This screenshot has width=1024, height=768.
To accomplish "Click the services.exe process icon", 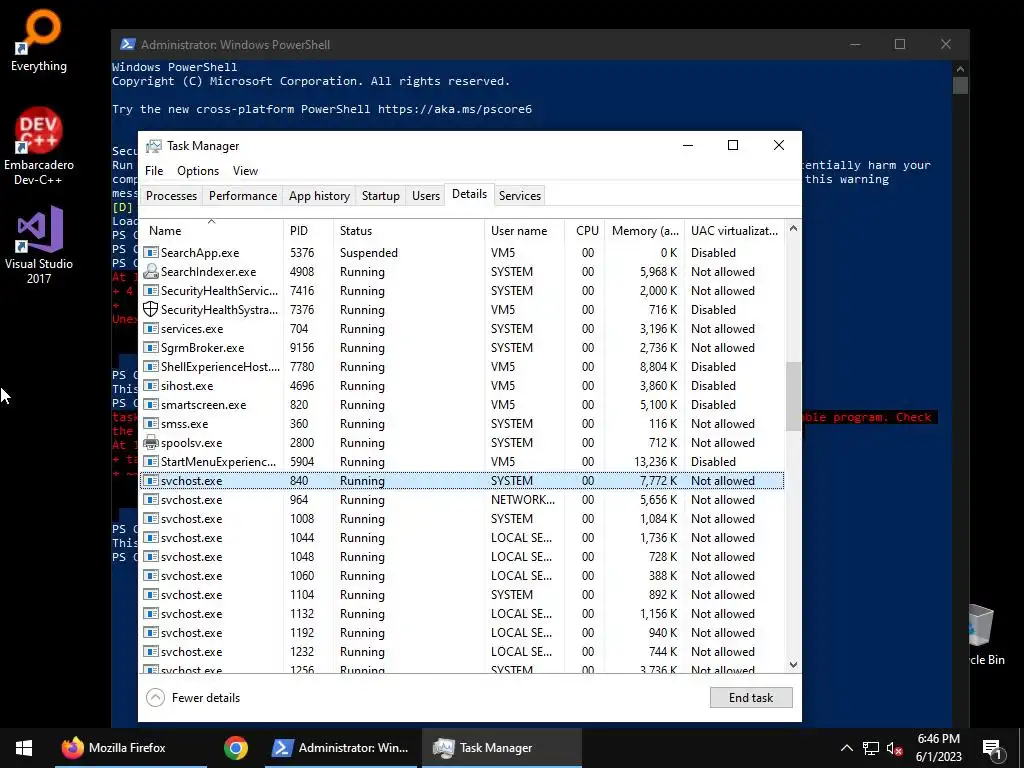I will pos(151,328).
